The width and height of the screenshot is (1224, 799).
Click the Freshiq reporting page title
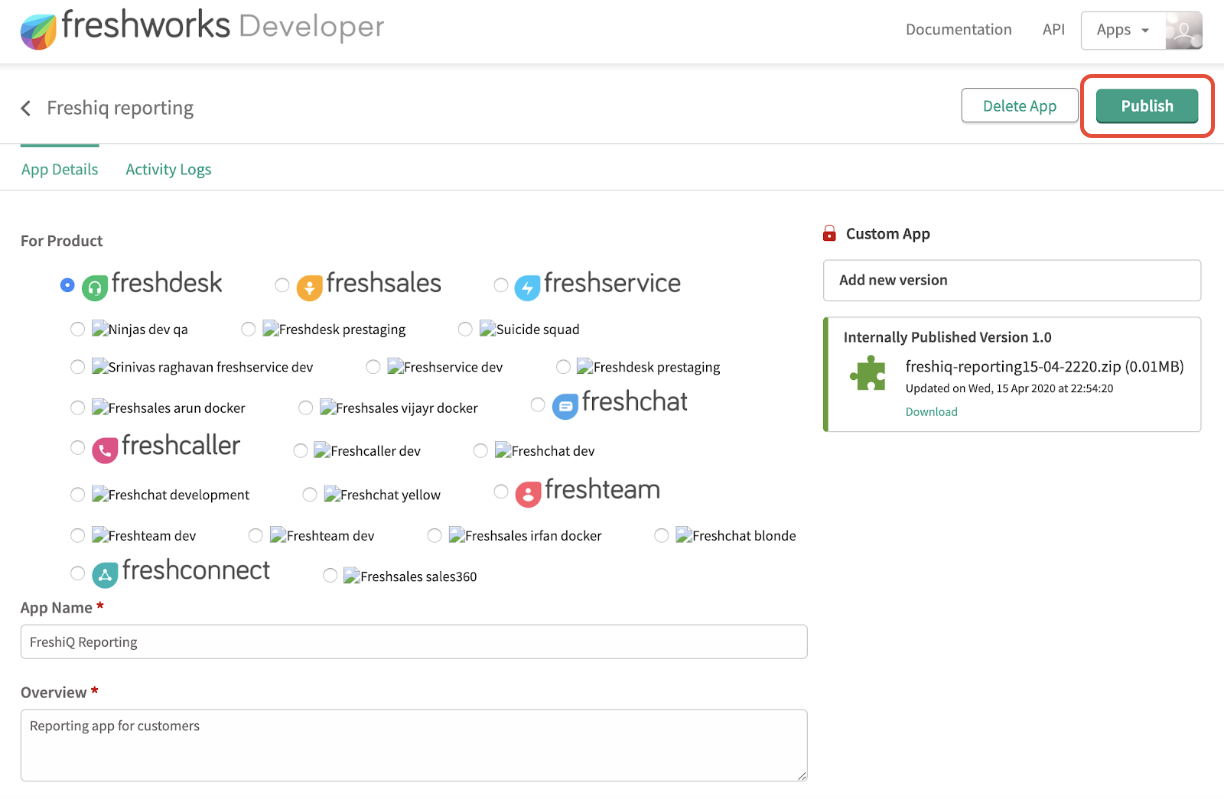(120, 108)
